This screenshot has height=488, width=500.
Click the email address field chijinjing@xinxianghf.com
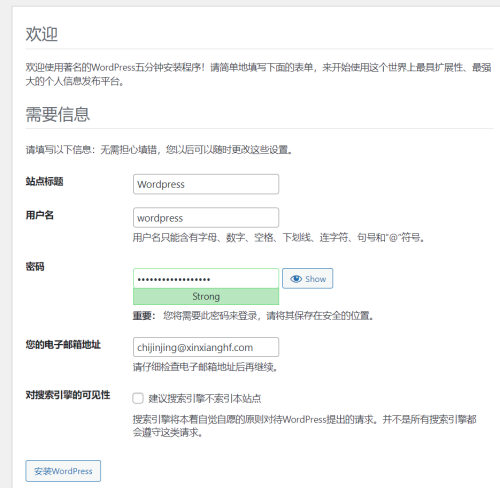click(206, 347)
